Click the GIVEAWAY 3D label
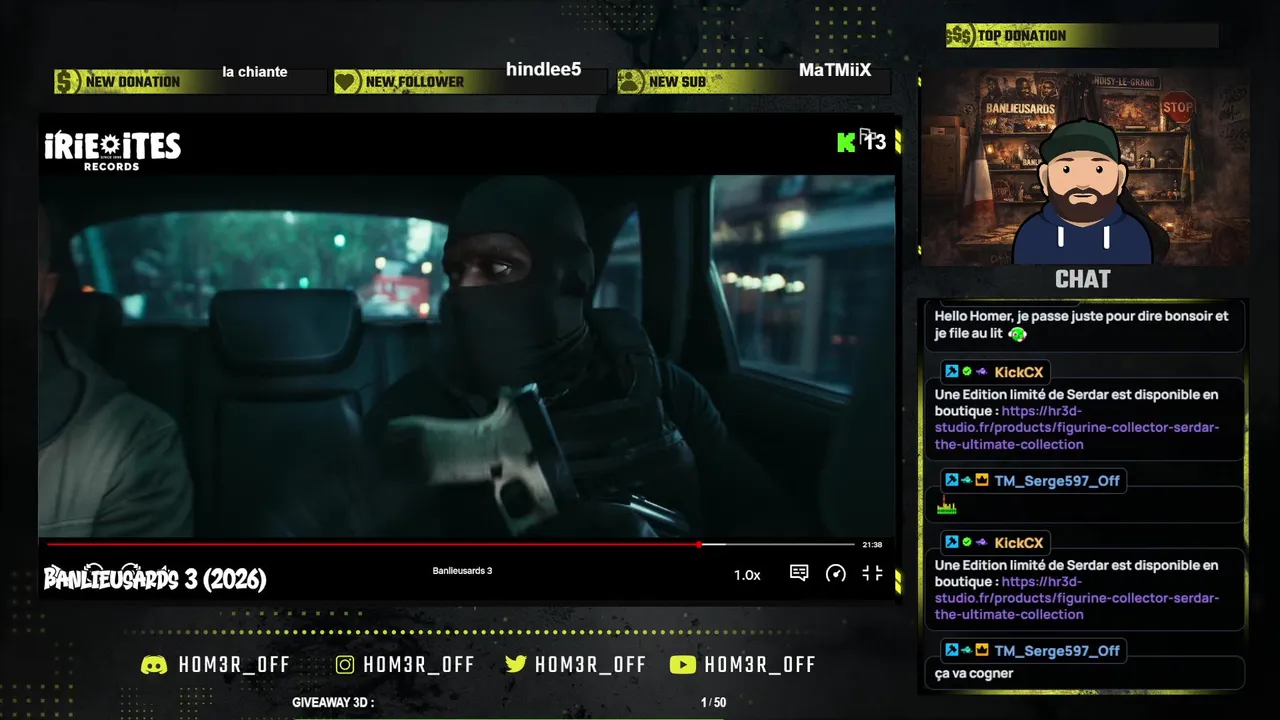1280x720 pixels. click(x=333, y=703)
